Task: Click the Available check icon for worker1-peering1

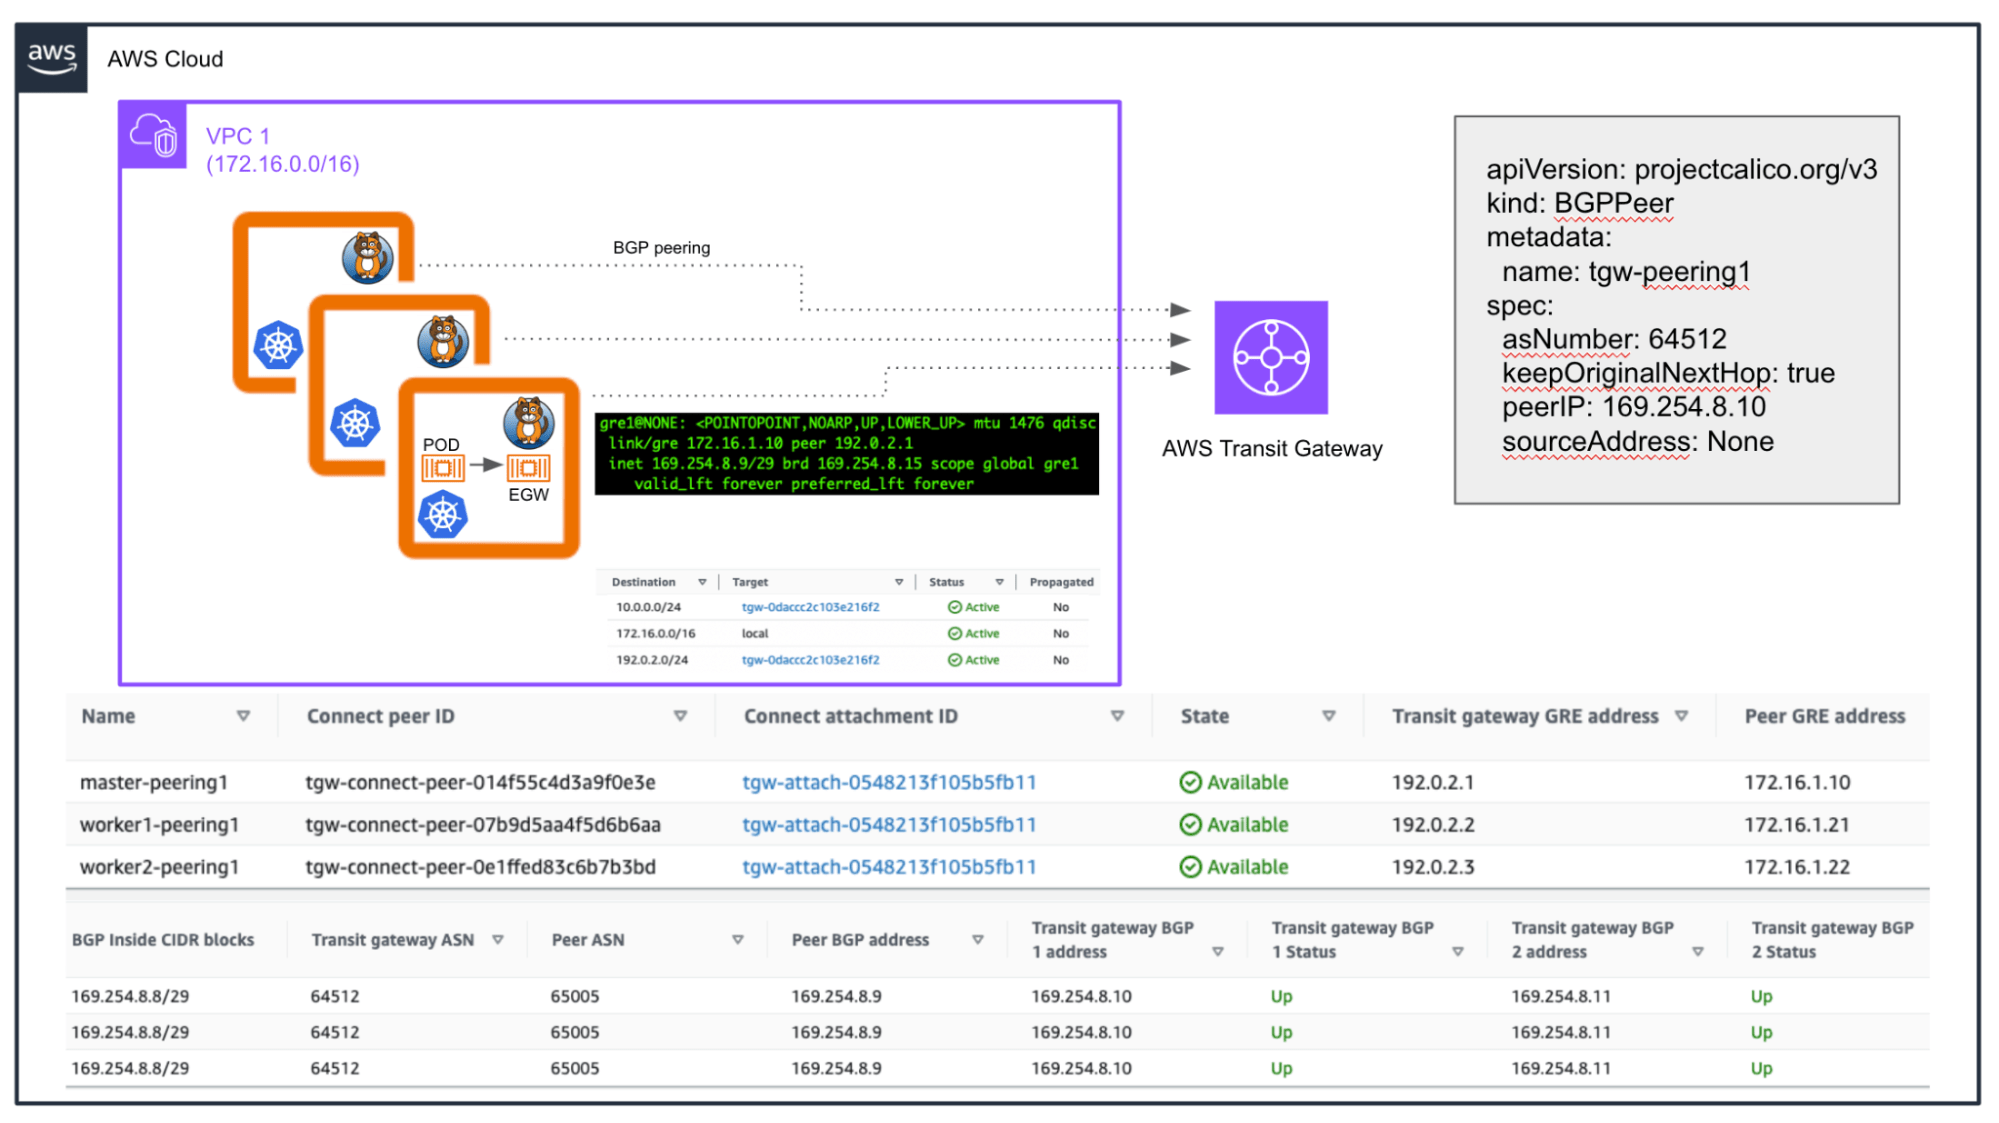Action: pyautogui.click(x=1190, y=824)
